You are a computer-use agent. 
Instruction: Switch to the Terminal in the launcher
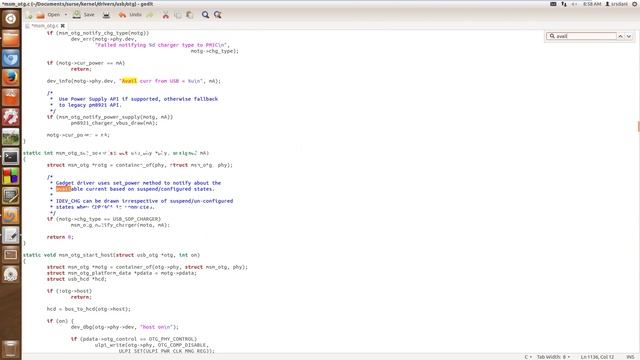11,157
